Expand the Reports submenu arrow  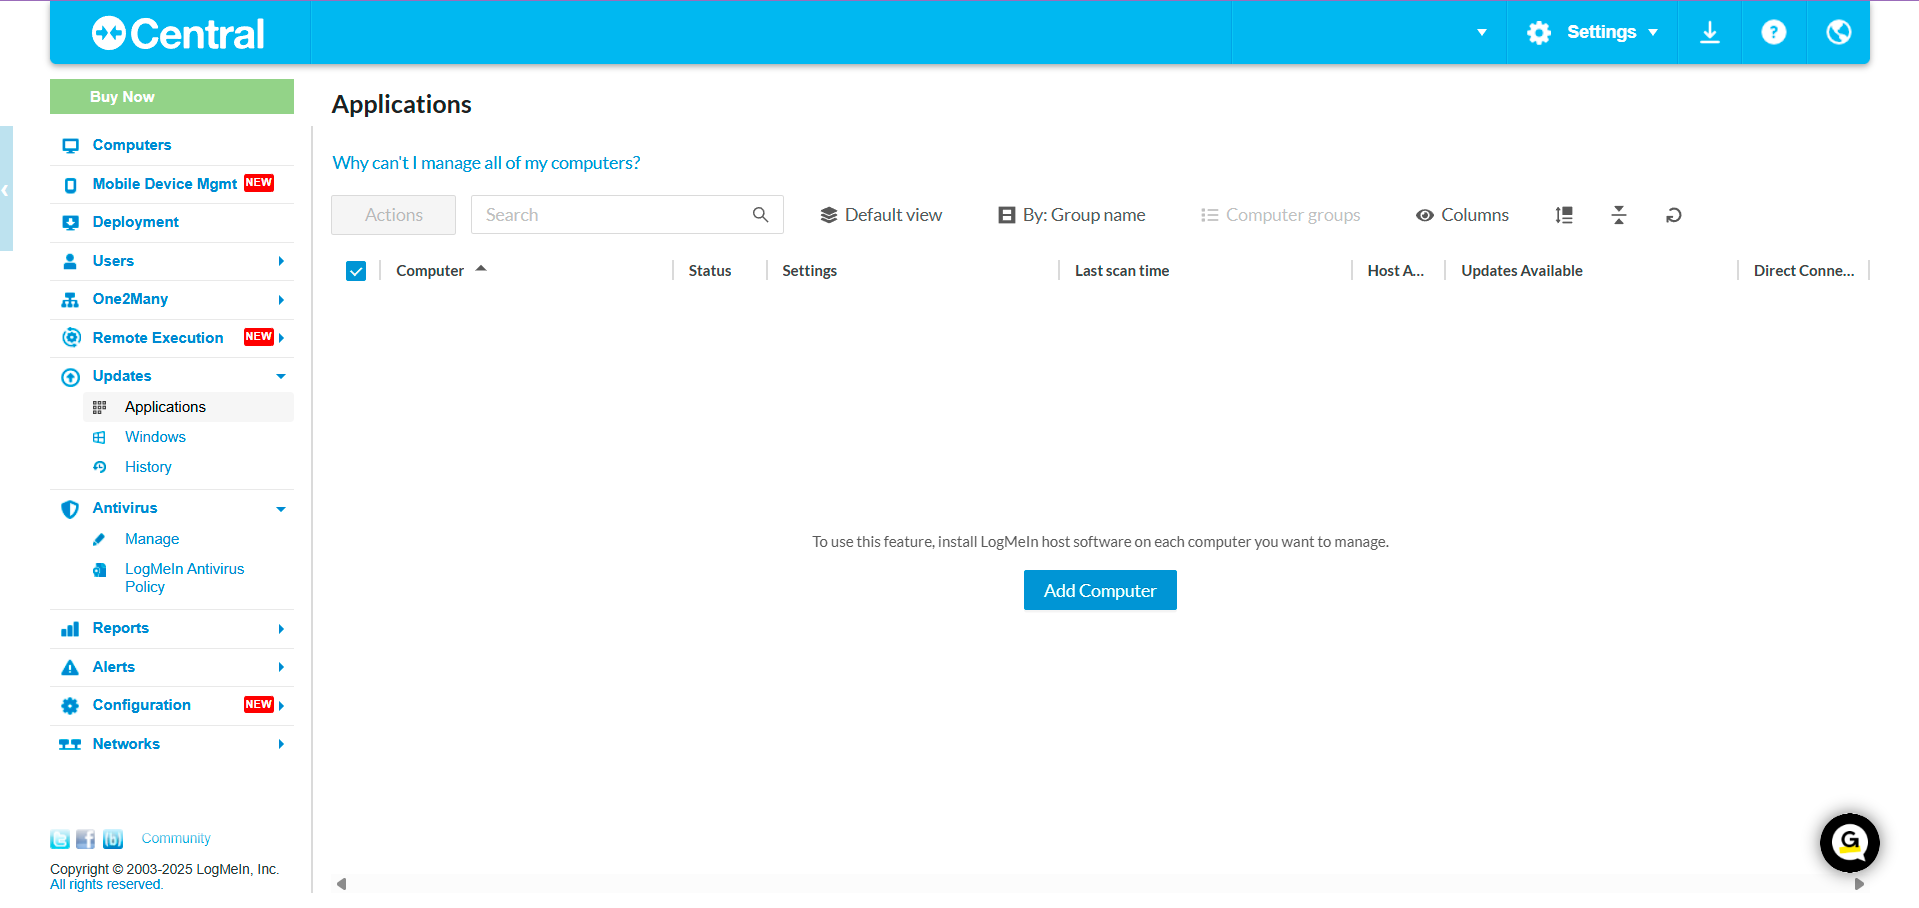281,629
